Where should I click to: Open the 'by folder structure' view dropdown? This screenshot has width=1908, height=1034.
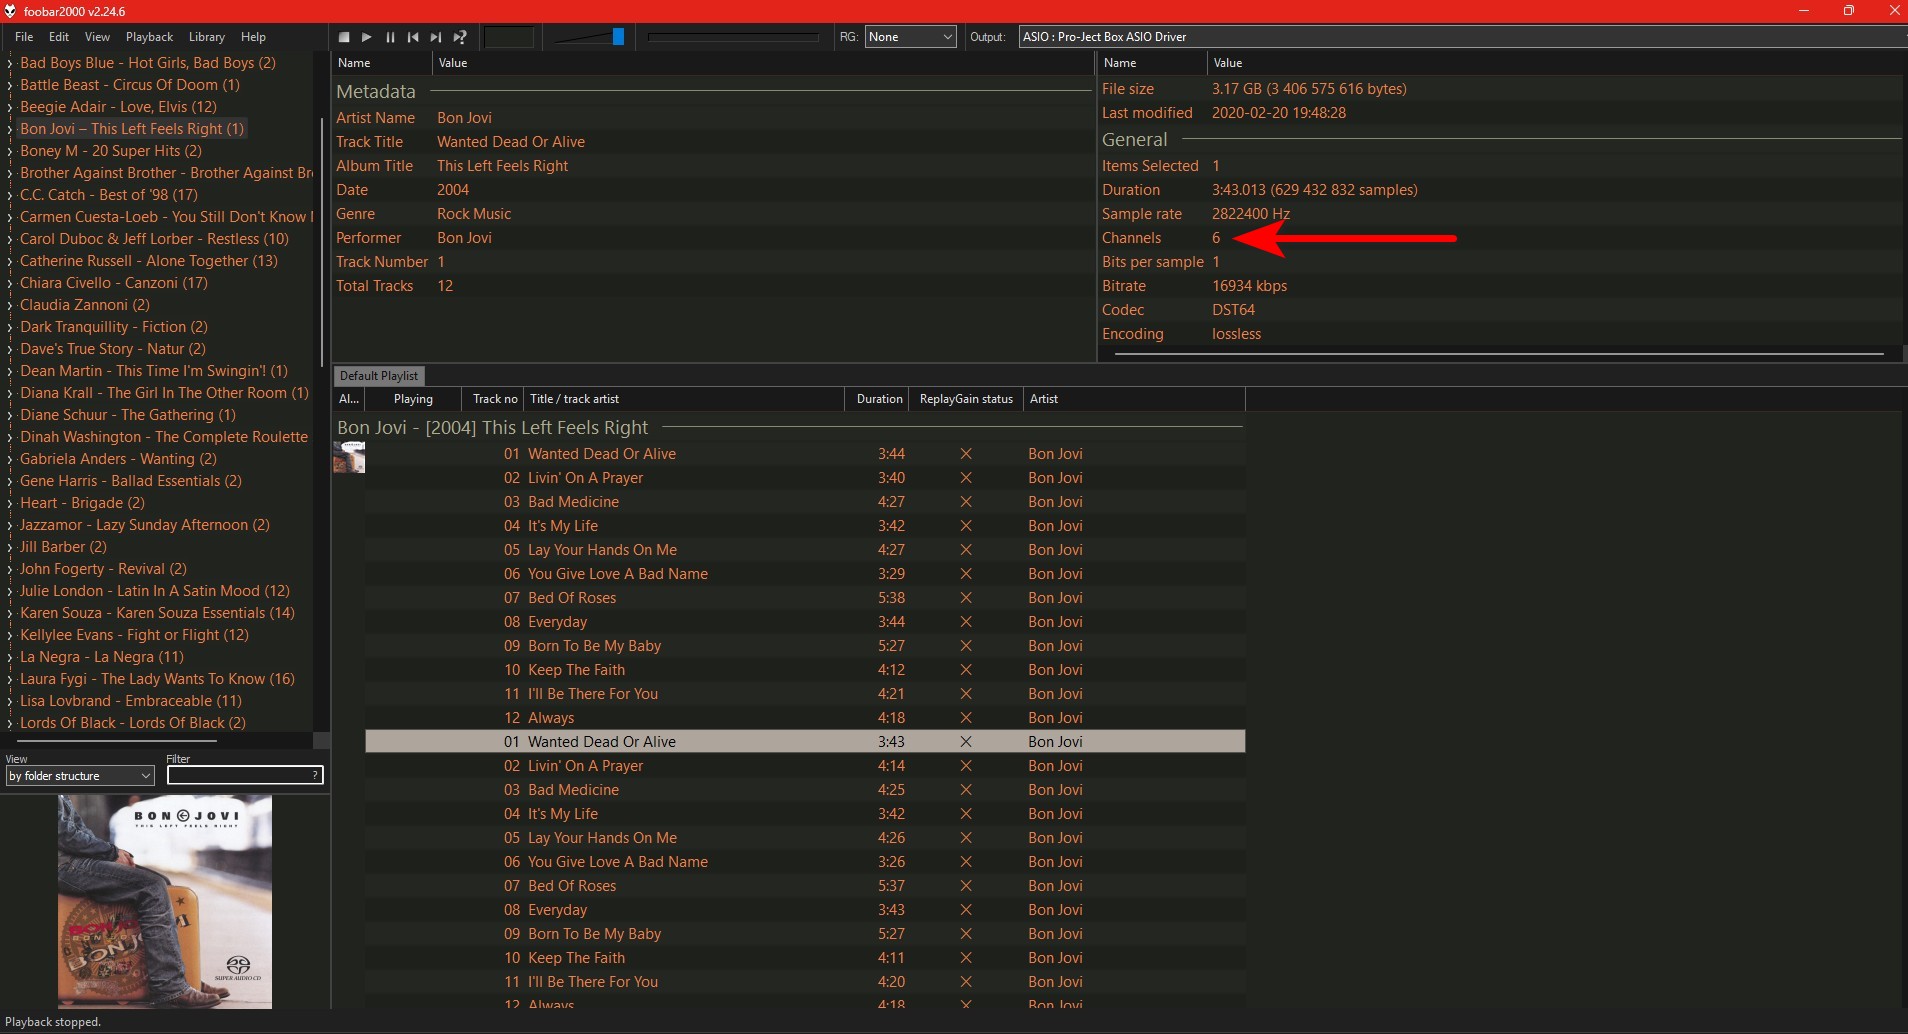[80, 776]
